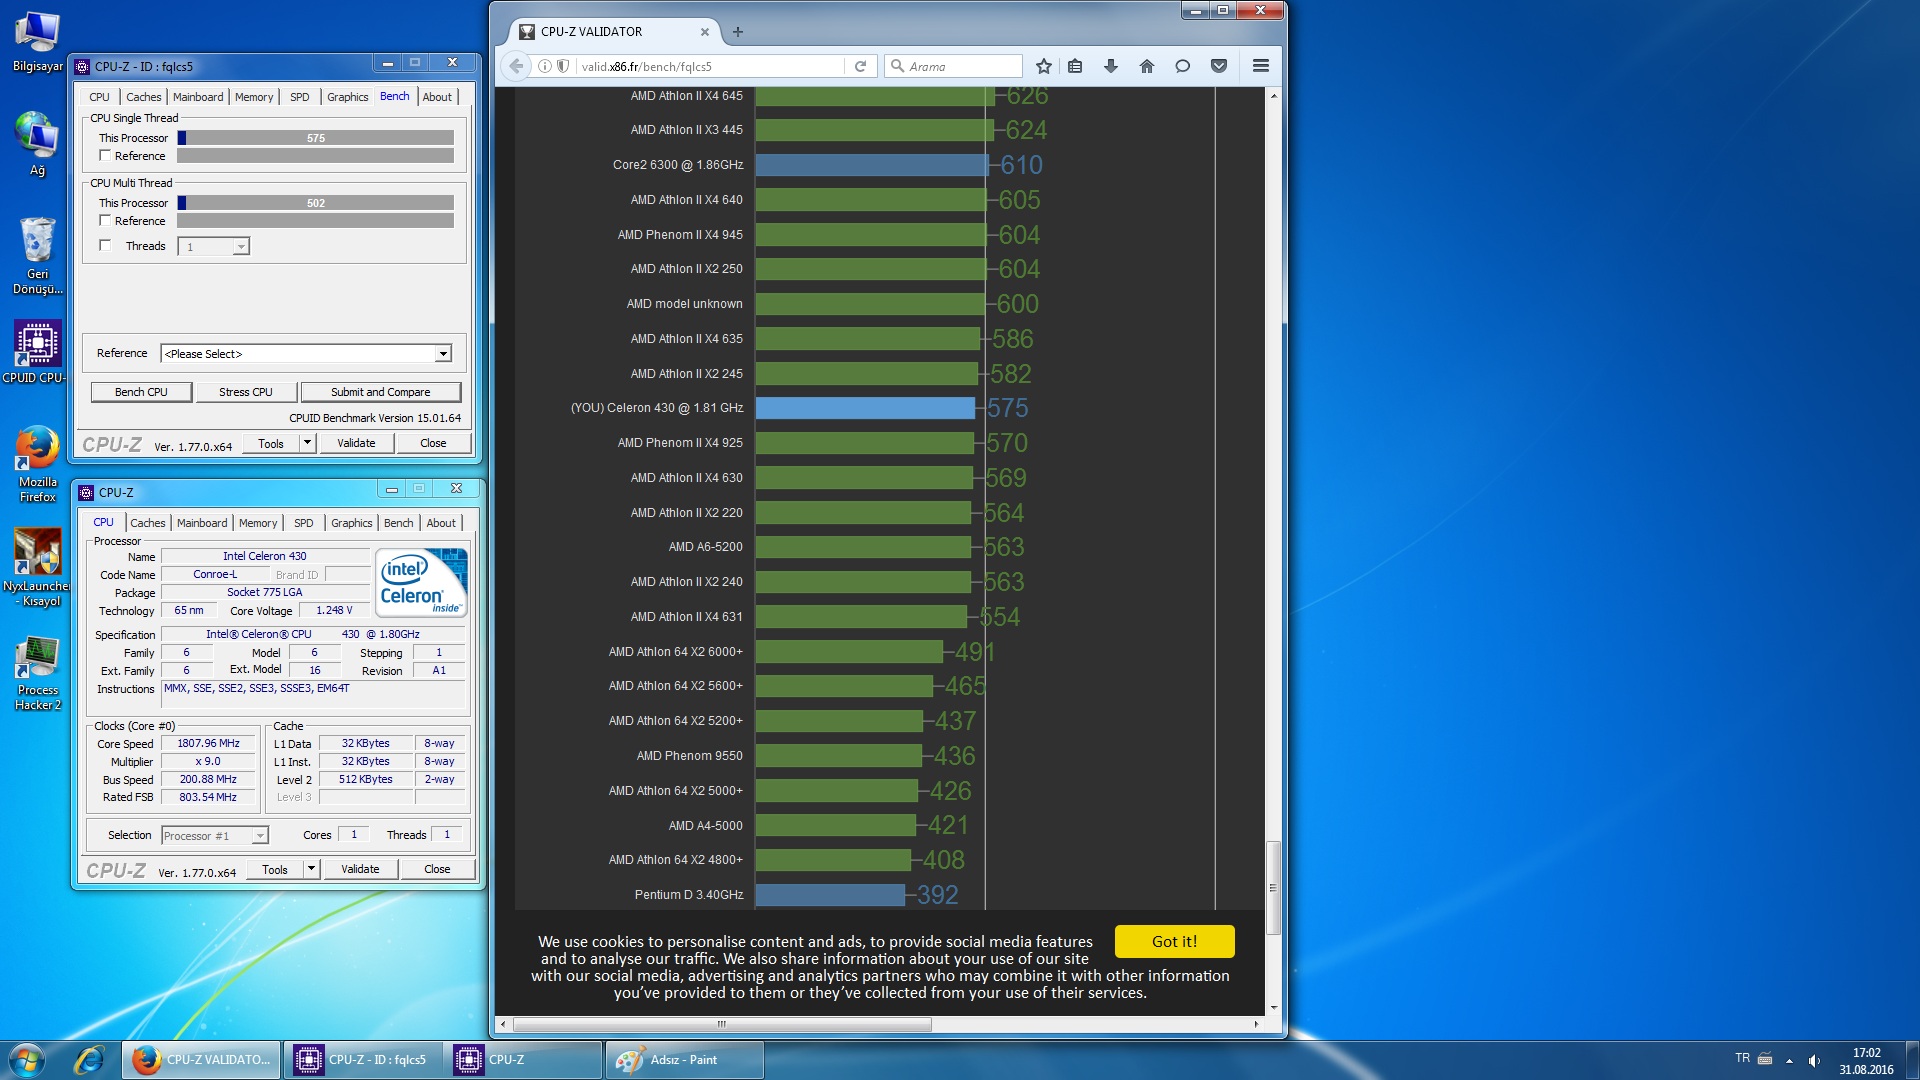
Task: Open the Threads count dropdown
Action: coord(240,246)
